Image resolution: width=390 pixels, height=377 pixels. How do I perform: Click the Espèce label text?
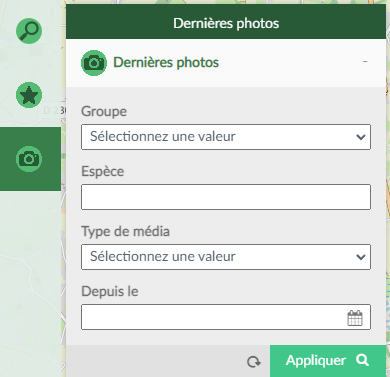[x=103, y=171]
